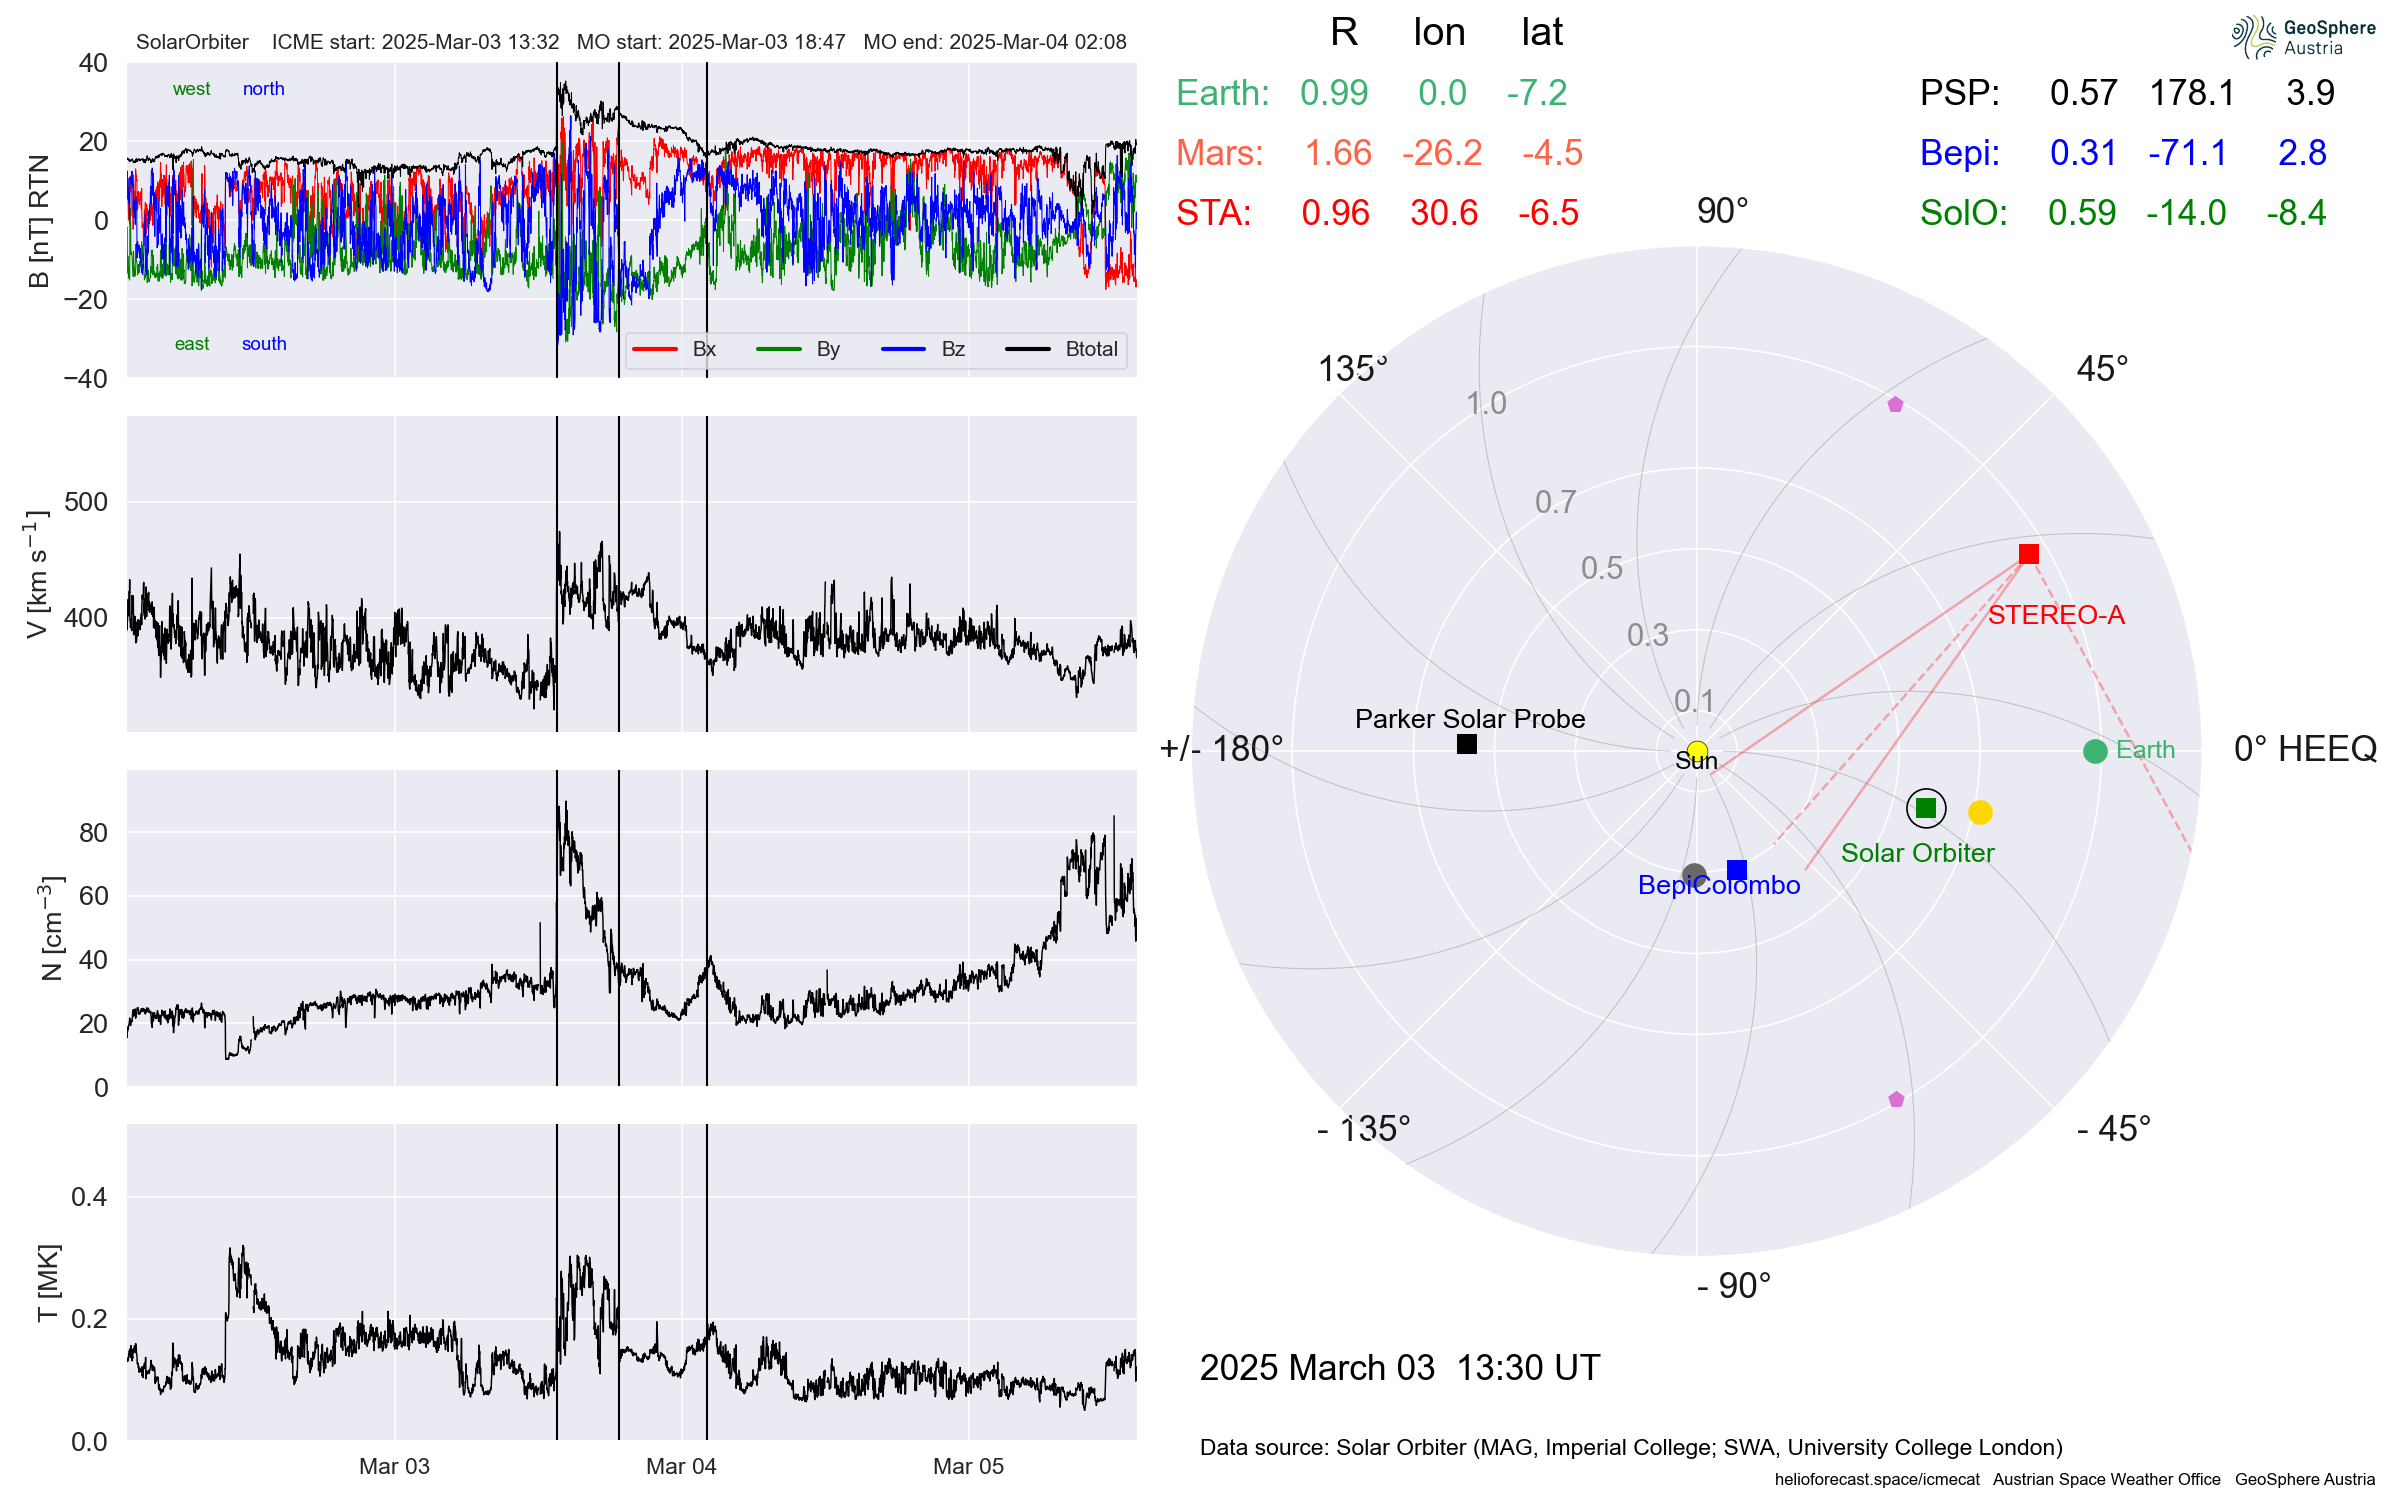
Task: Click the orange circle beside Solar Orbiter
Action: coord(1980,812)
